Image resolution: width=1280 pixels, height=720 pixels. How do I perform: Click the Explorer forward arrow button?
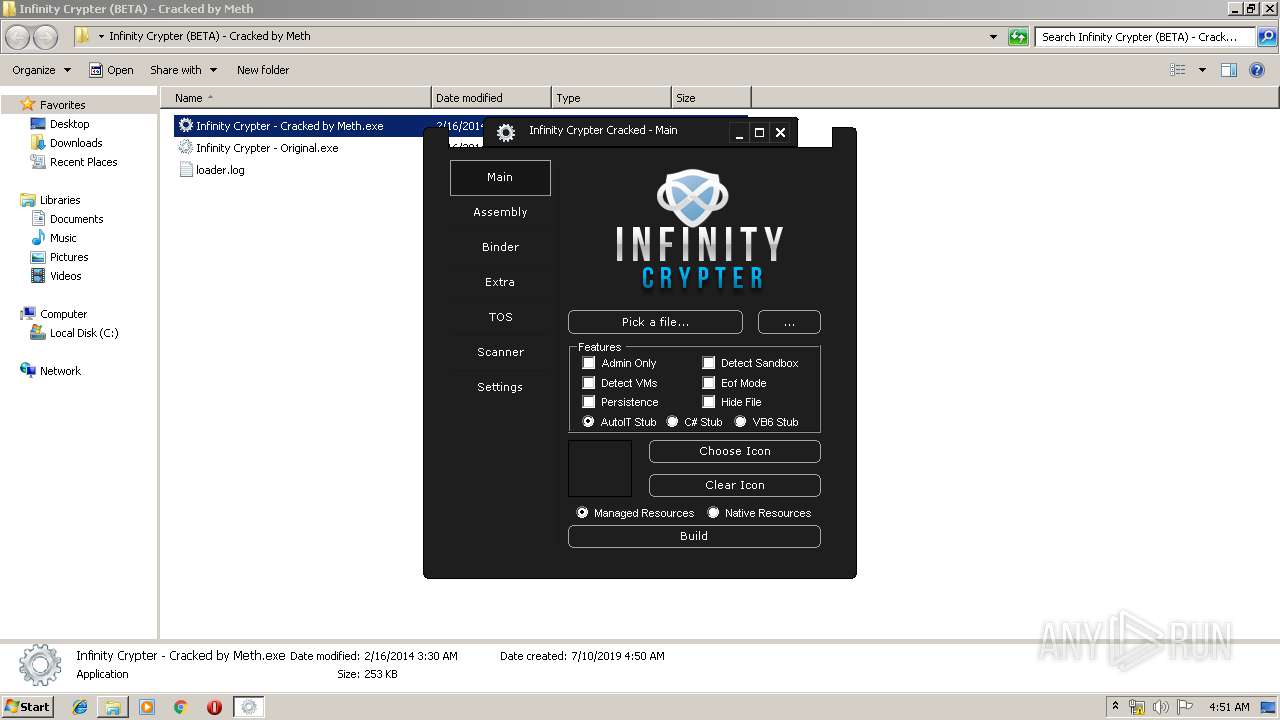pos(45,38)
